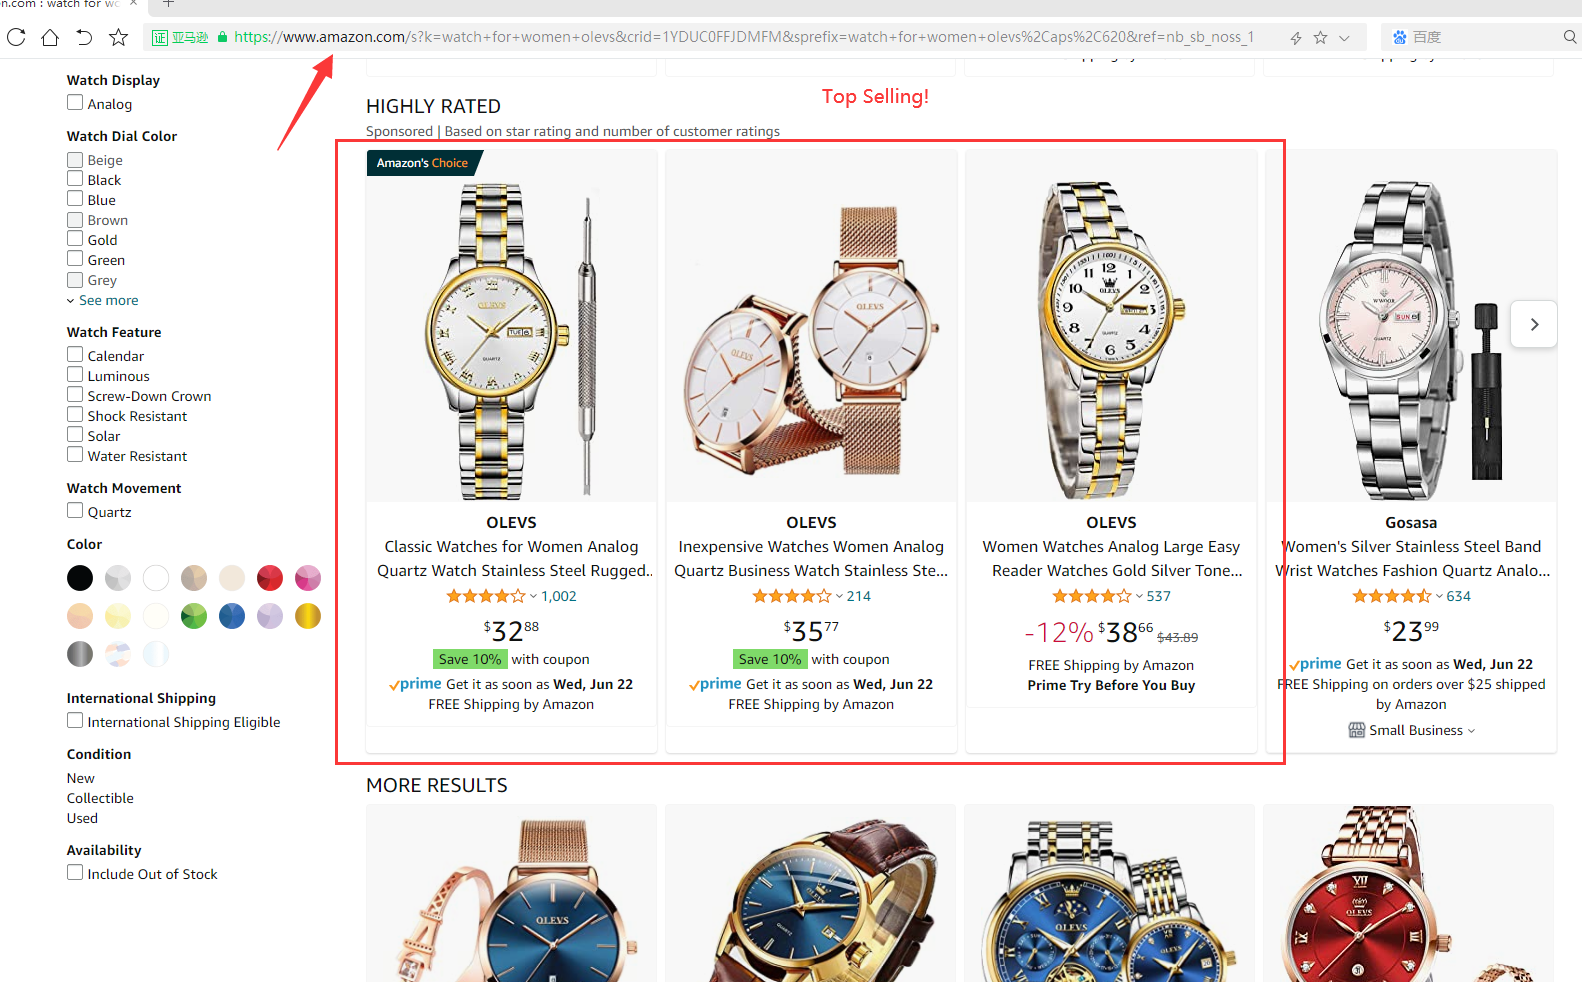Click the Baidu search magnifier icon
This screenshot has height=982, width=1582.
(x=1570, y=37)
